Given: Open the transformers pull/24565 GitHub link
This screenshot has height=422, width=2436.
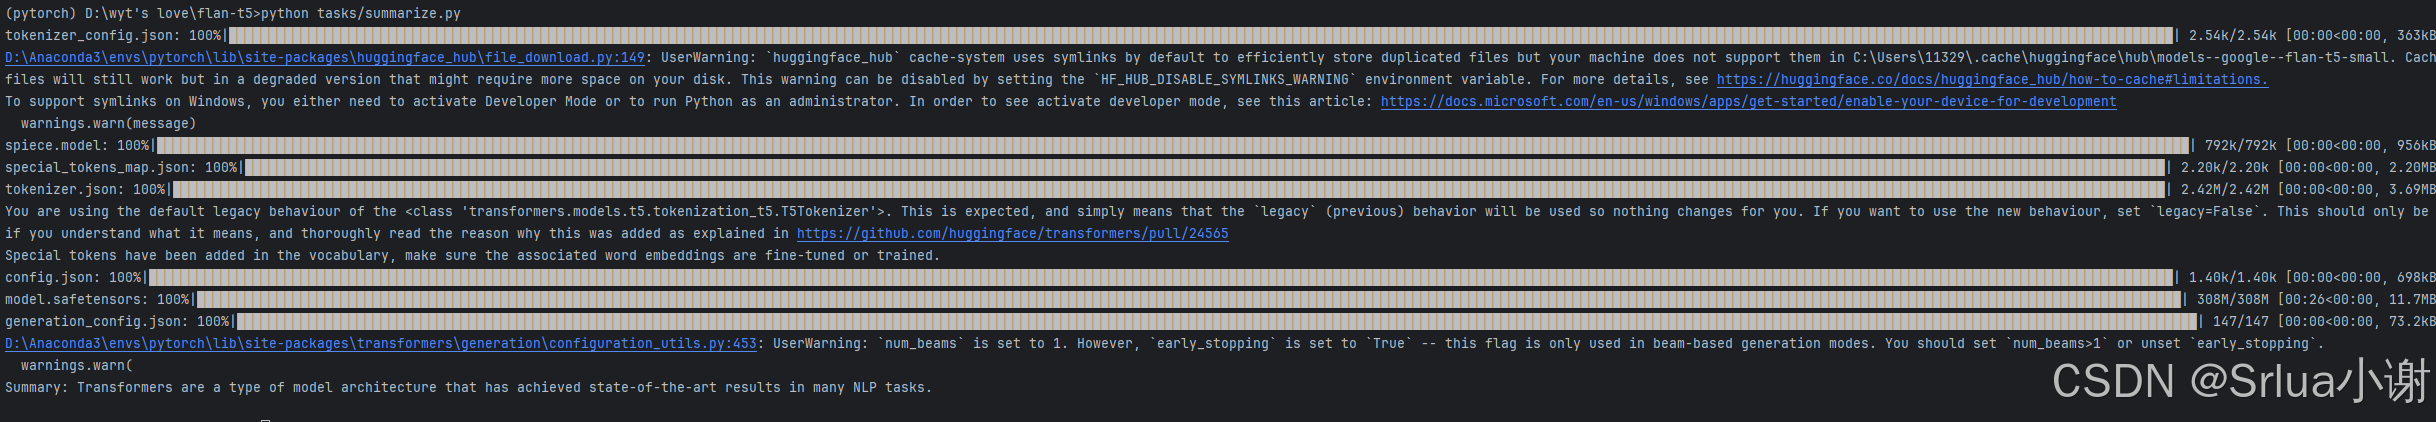Looking at the screenshot, I should (x=1012, y=234).
